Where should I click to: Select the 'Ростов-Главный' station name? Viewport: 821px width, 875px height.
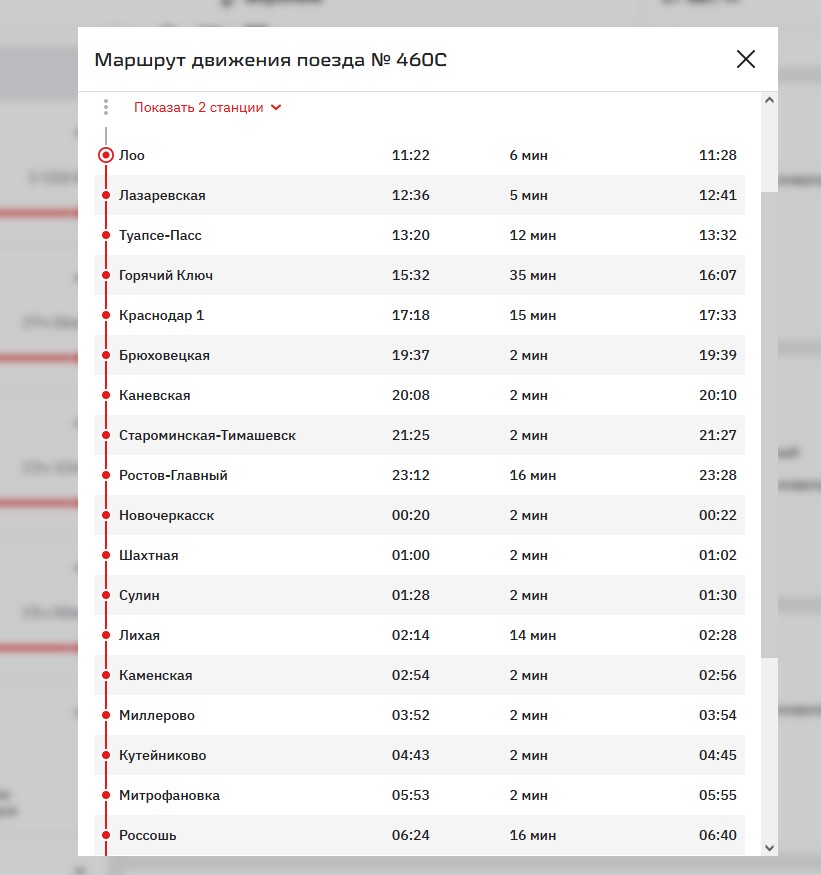[x=174, y=475]
